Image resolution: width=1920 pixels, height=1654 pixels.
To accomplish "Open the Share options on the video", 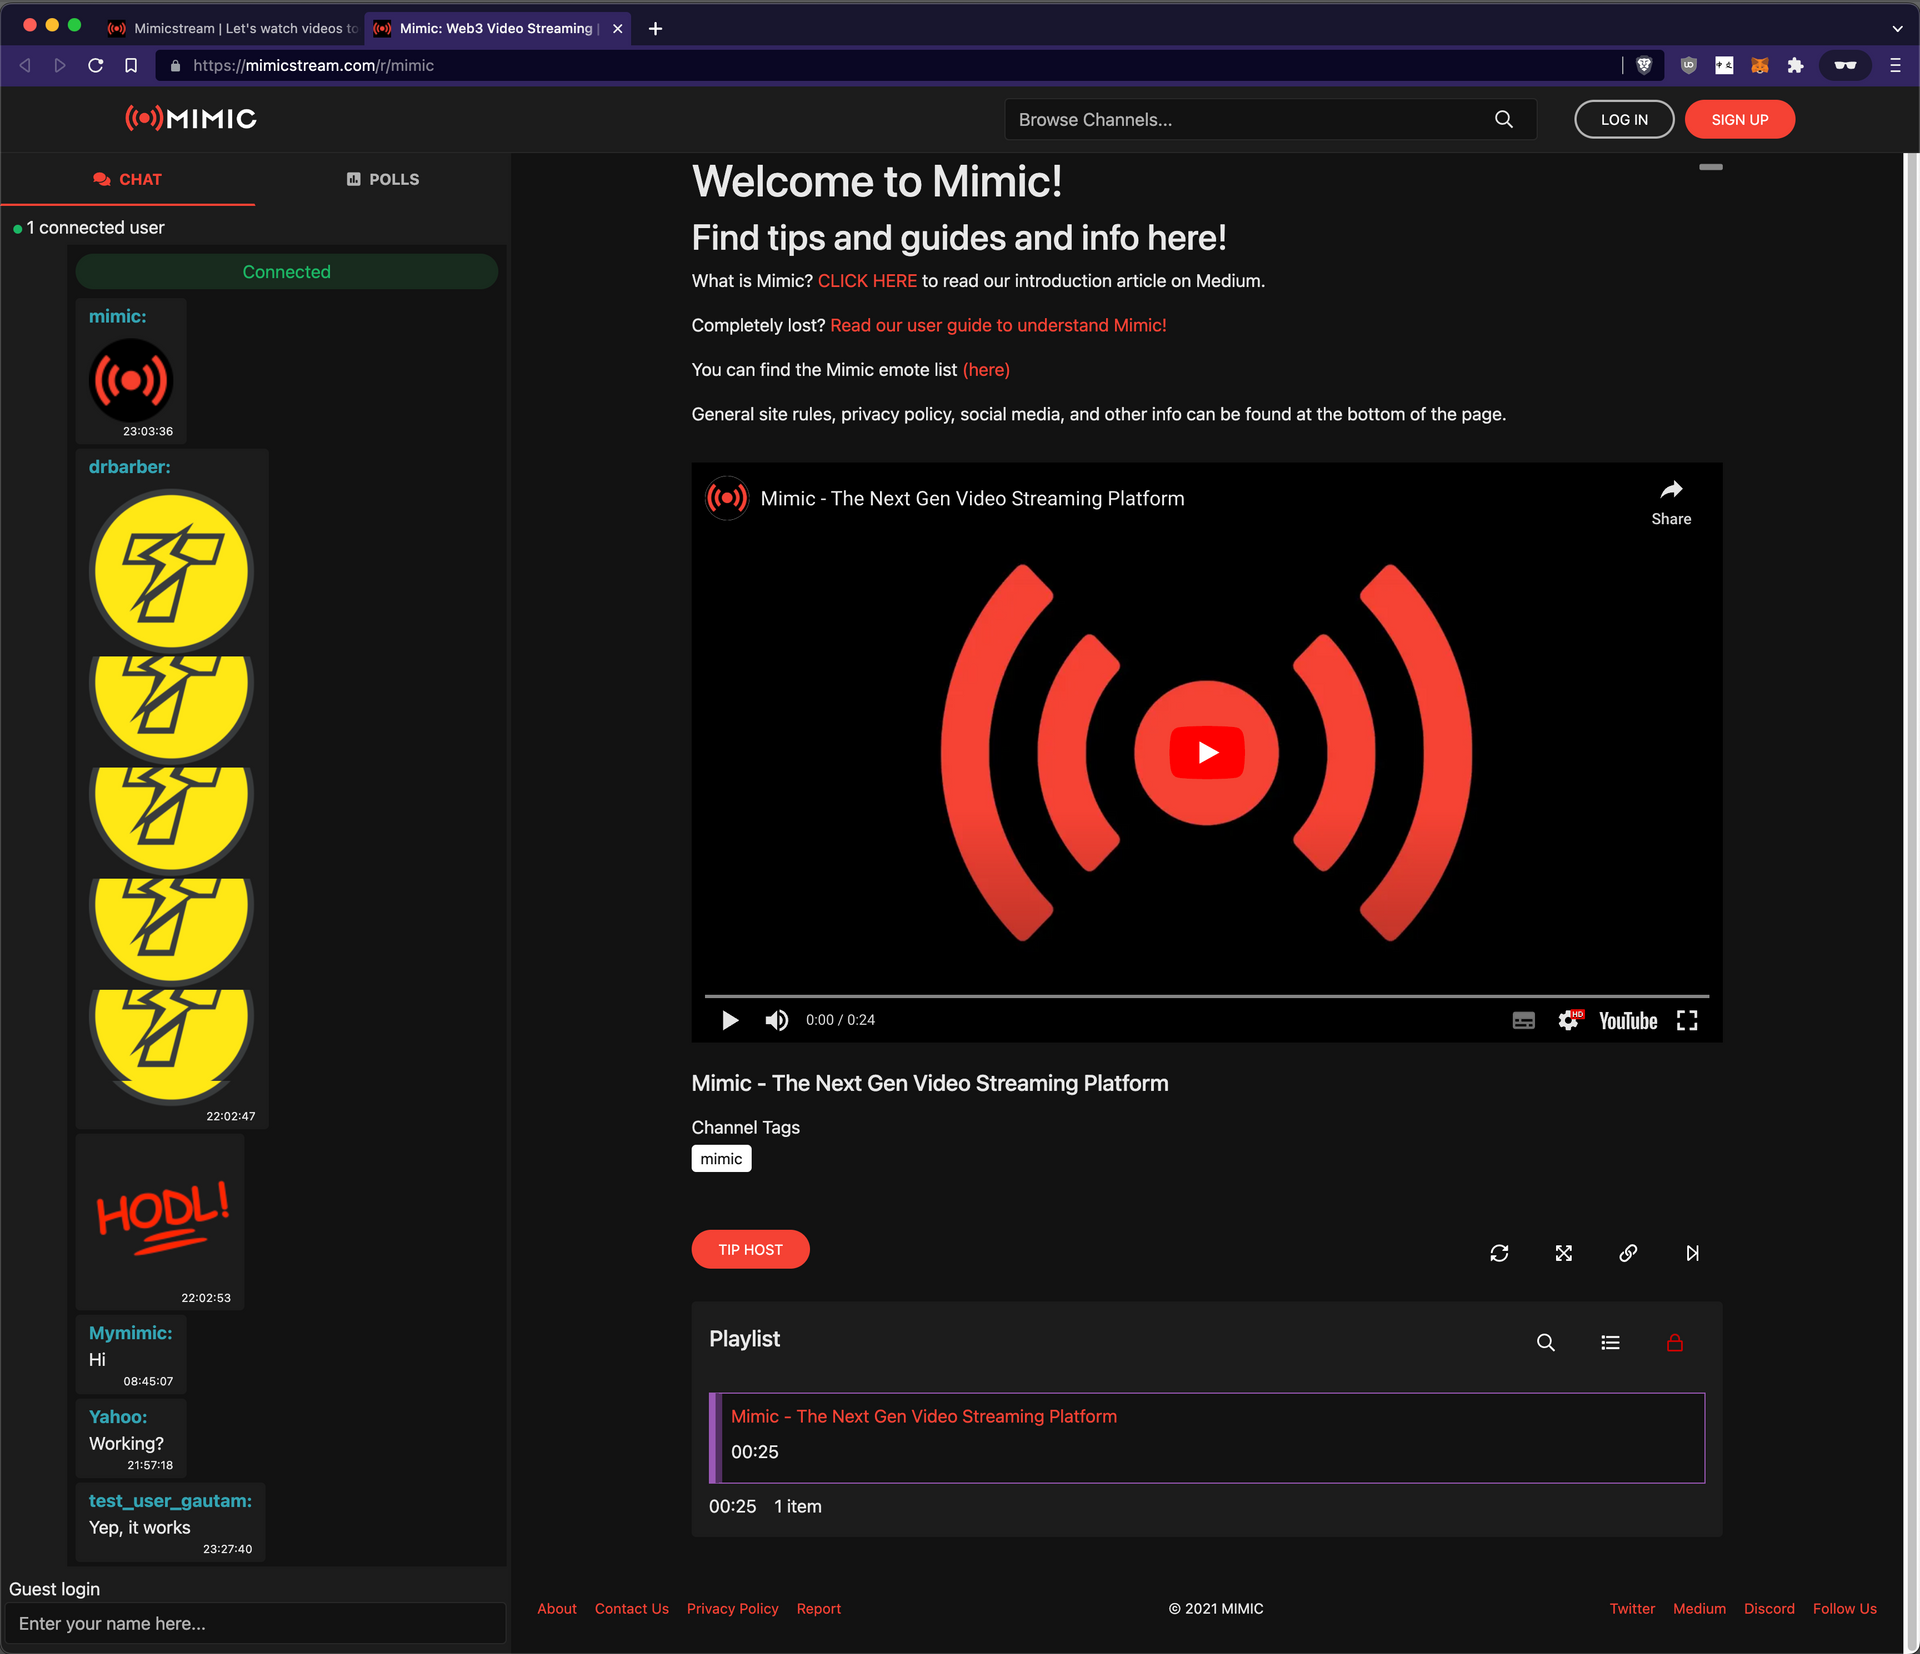I will (1671, 500).
